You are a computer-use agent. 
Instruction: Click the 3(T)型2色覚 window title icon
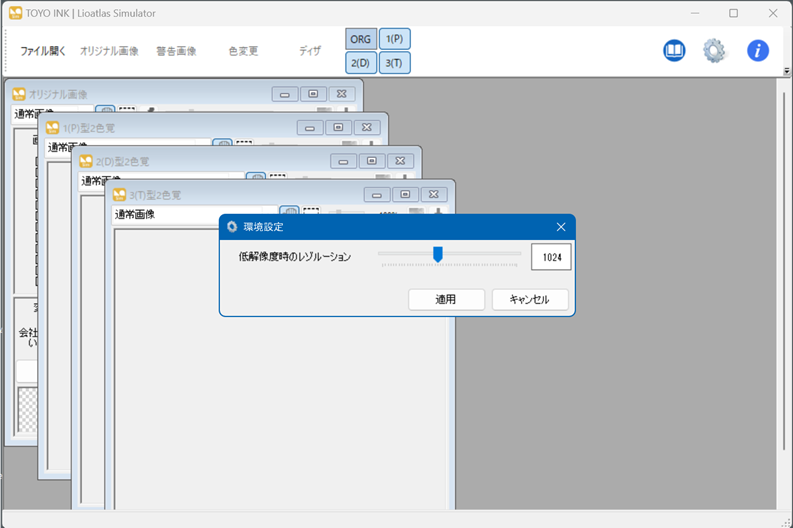121,194
